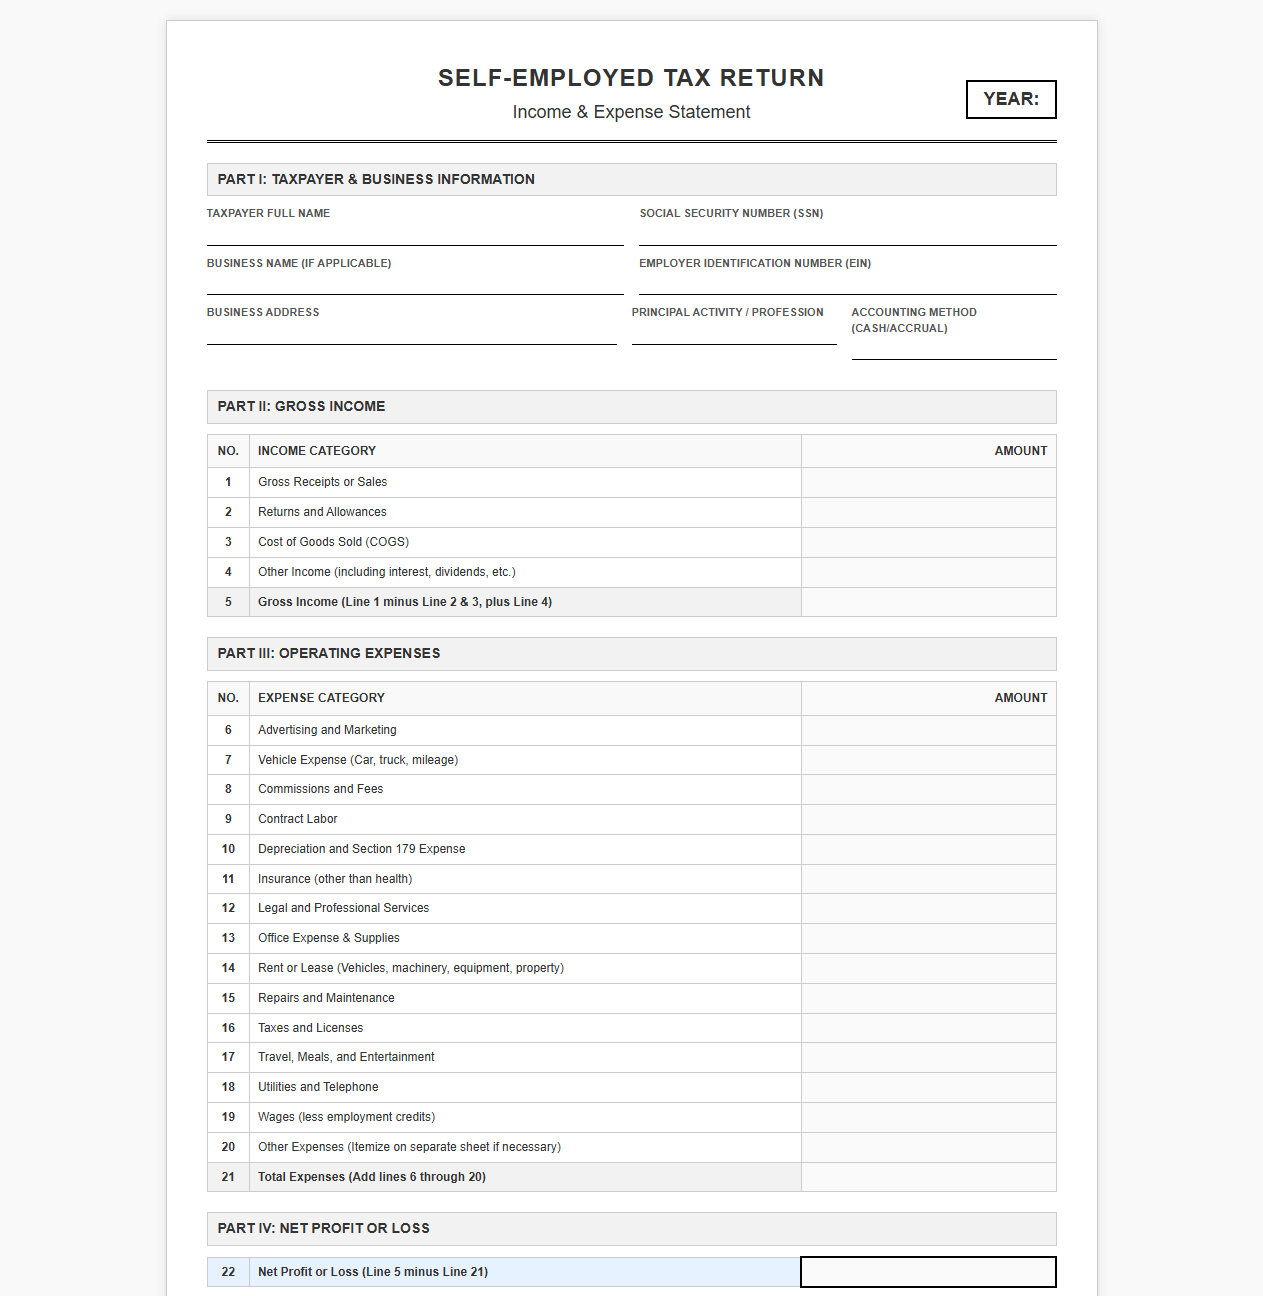Click the 'Income & Expense Statement' subtitle
The width and height of the screenshot is (1263, 1296).
[631, 112]
